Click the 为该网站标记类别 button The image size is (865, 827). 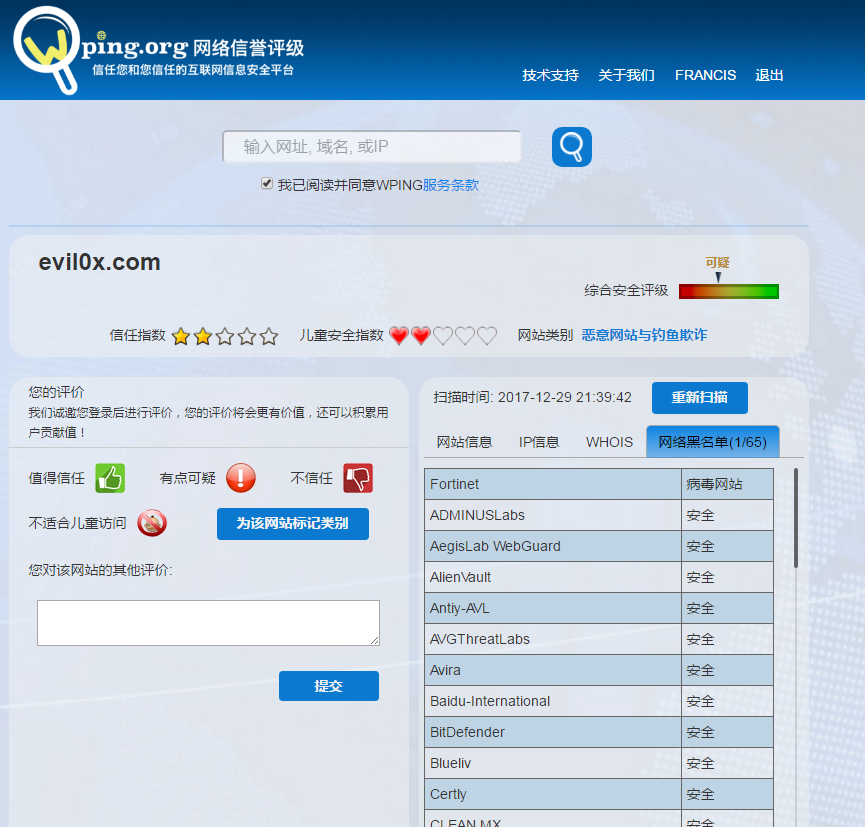[293, 524]
